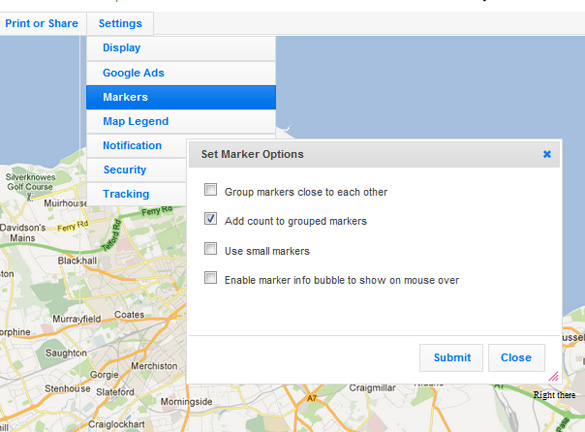Click the Murrayfield label on the map
This screenshot has width=585, height=432.
click(x=76, y=319)
